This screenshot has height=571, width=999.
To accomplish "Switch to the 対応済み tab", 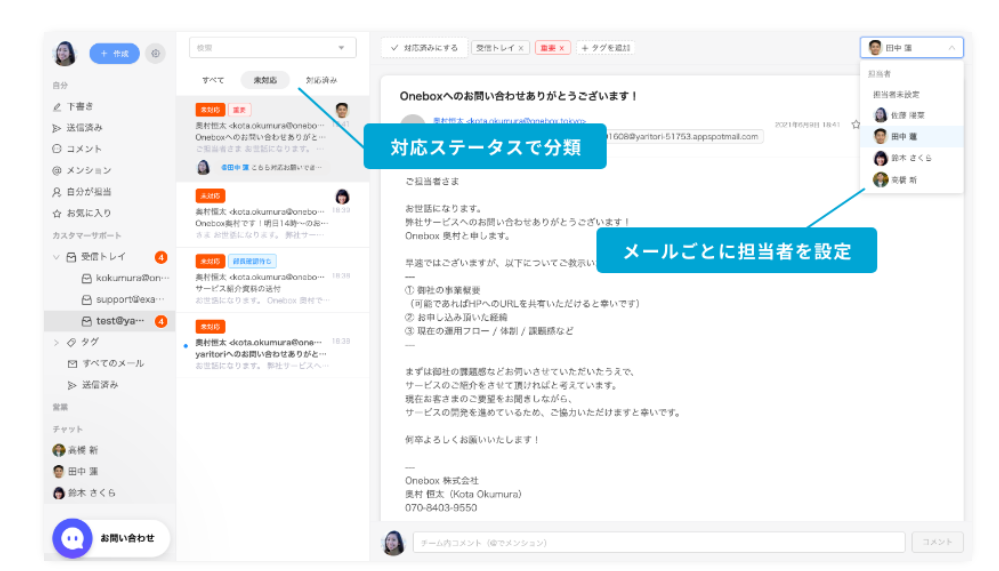I will coord(321,80).
